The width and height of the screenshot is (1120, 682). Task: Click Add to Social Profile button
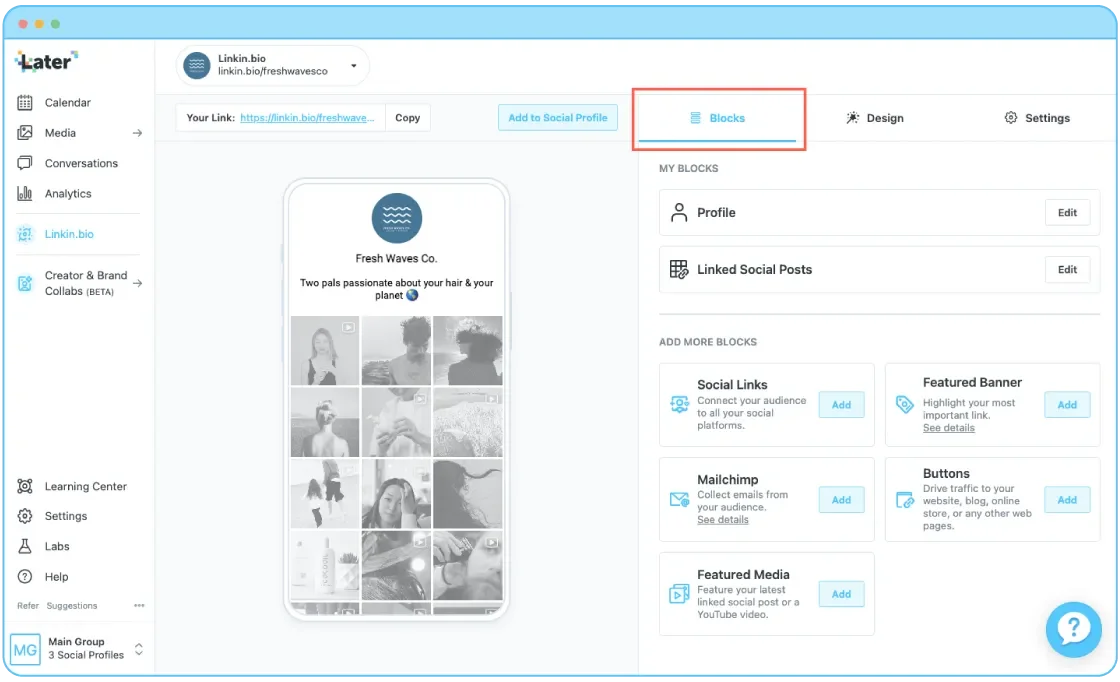coord(558,118)
